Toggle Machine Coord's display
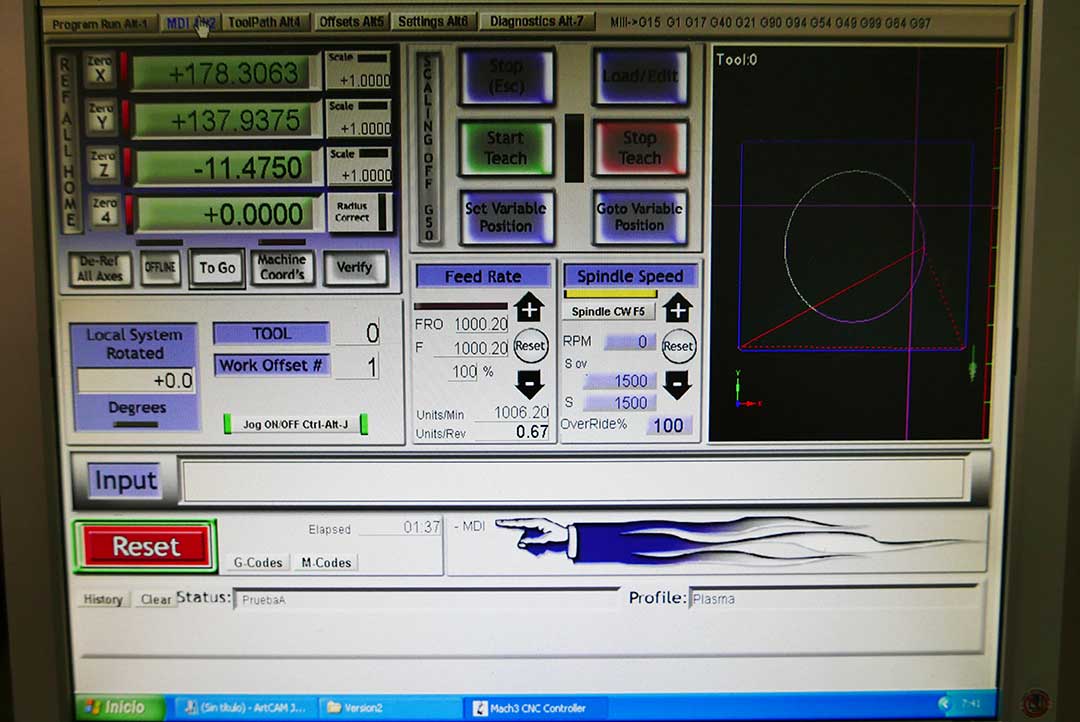The height and width of the screenshot is (722, 1080). click(x=282, y=267)
